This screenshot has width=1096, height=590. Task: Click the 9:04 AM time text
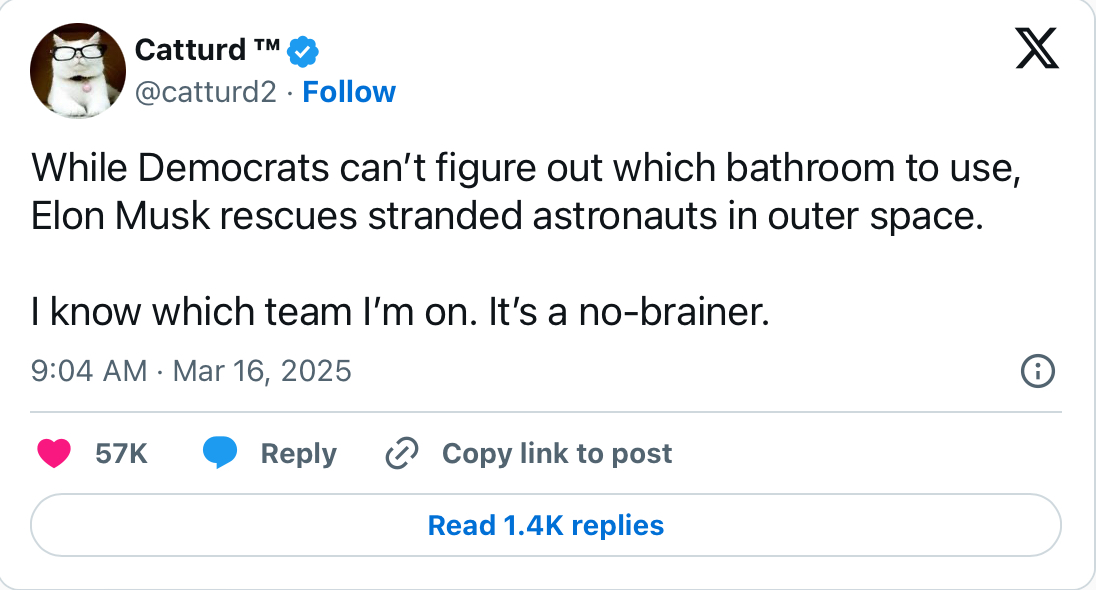pyautogui.click(x=89, y=372)
